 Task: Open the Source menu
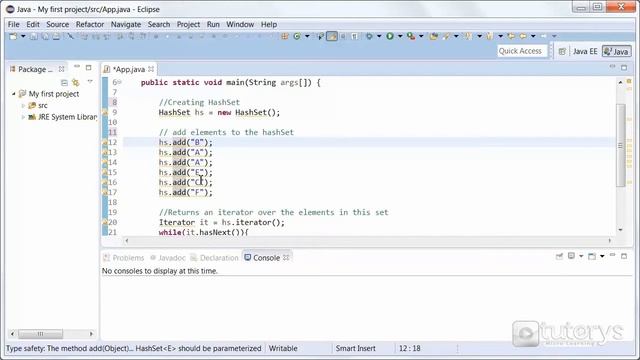58,24
